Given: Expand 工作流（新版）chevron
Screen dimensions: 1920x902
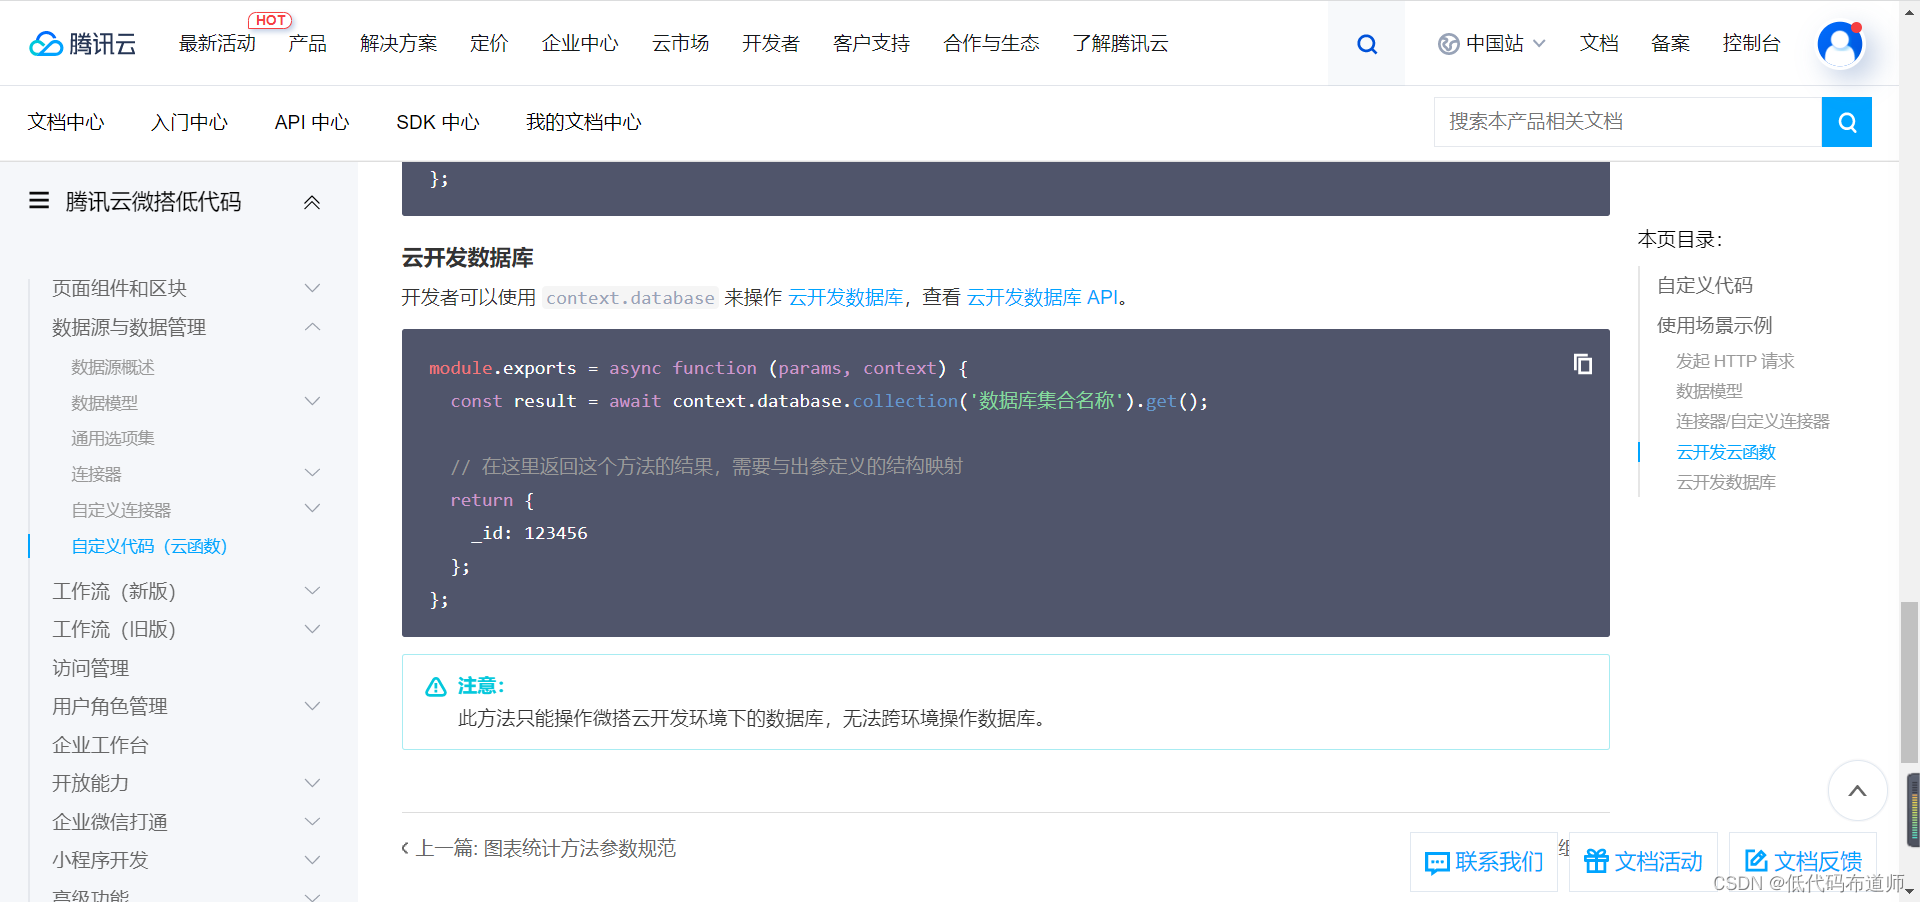Looking at the screenshot, I should tap(312, 591).
